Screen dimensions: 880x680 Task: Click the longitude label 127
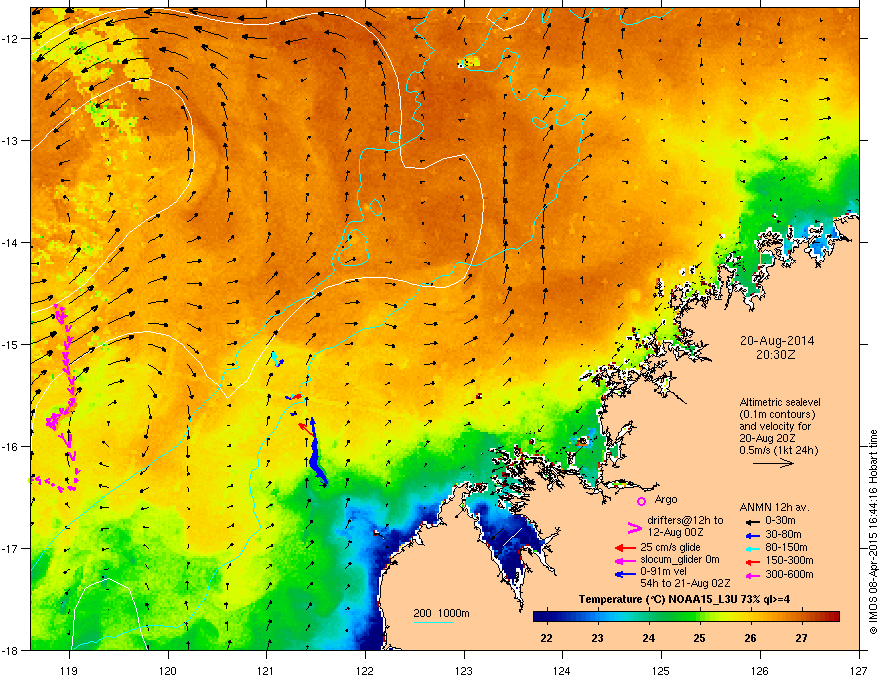pyautogui.click(x=859, y=670)
